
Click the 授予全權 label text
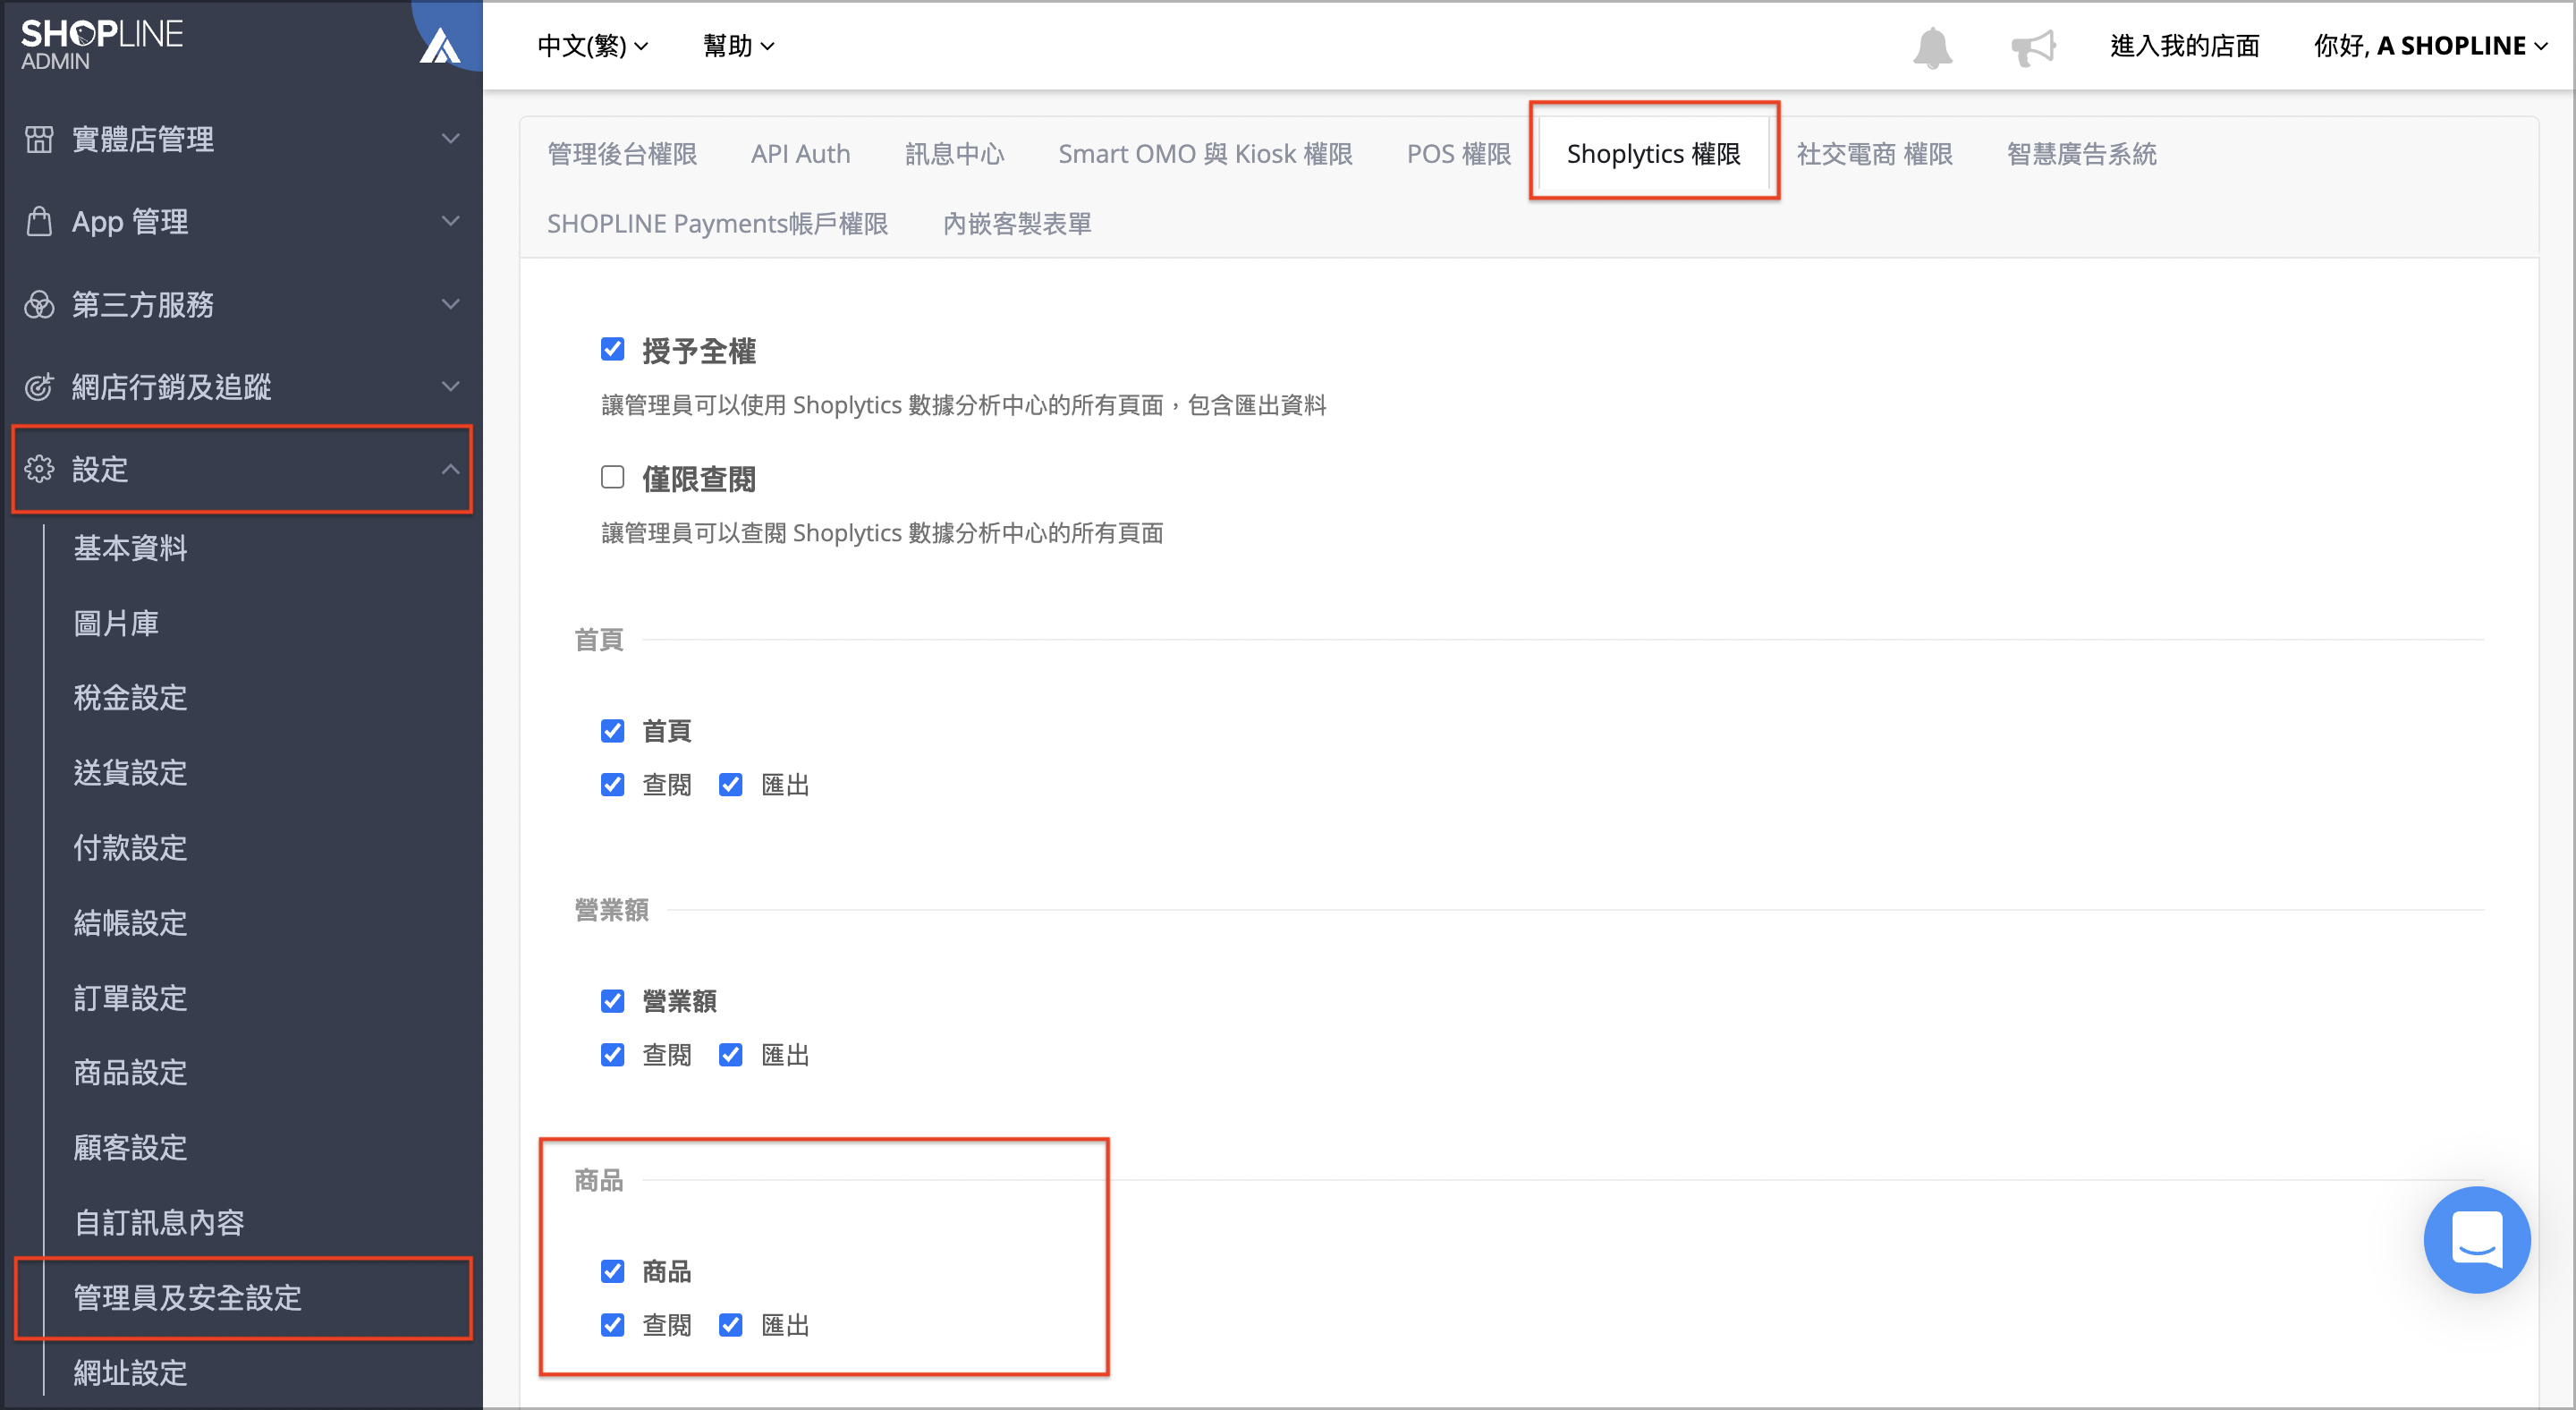point(699,351)
